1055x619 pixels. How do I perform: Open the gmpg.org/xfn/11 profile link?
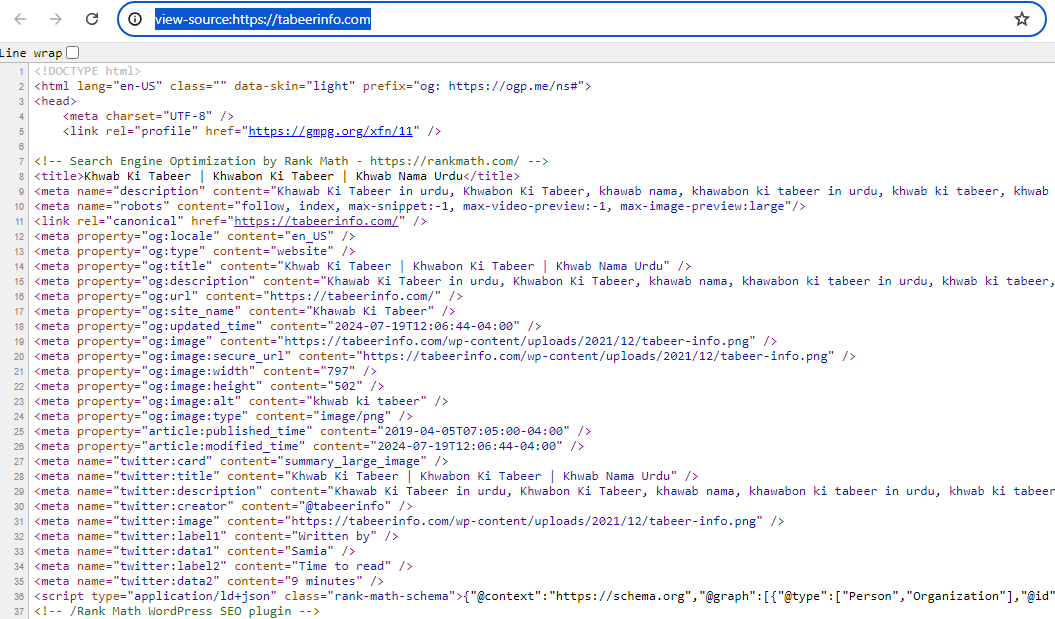tap(332, 131)
